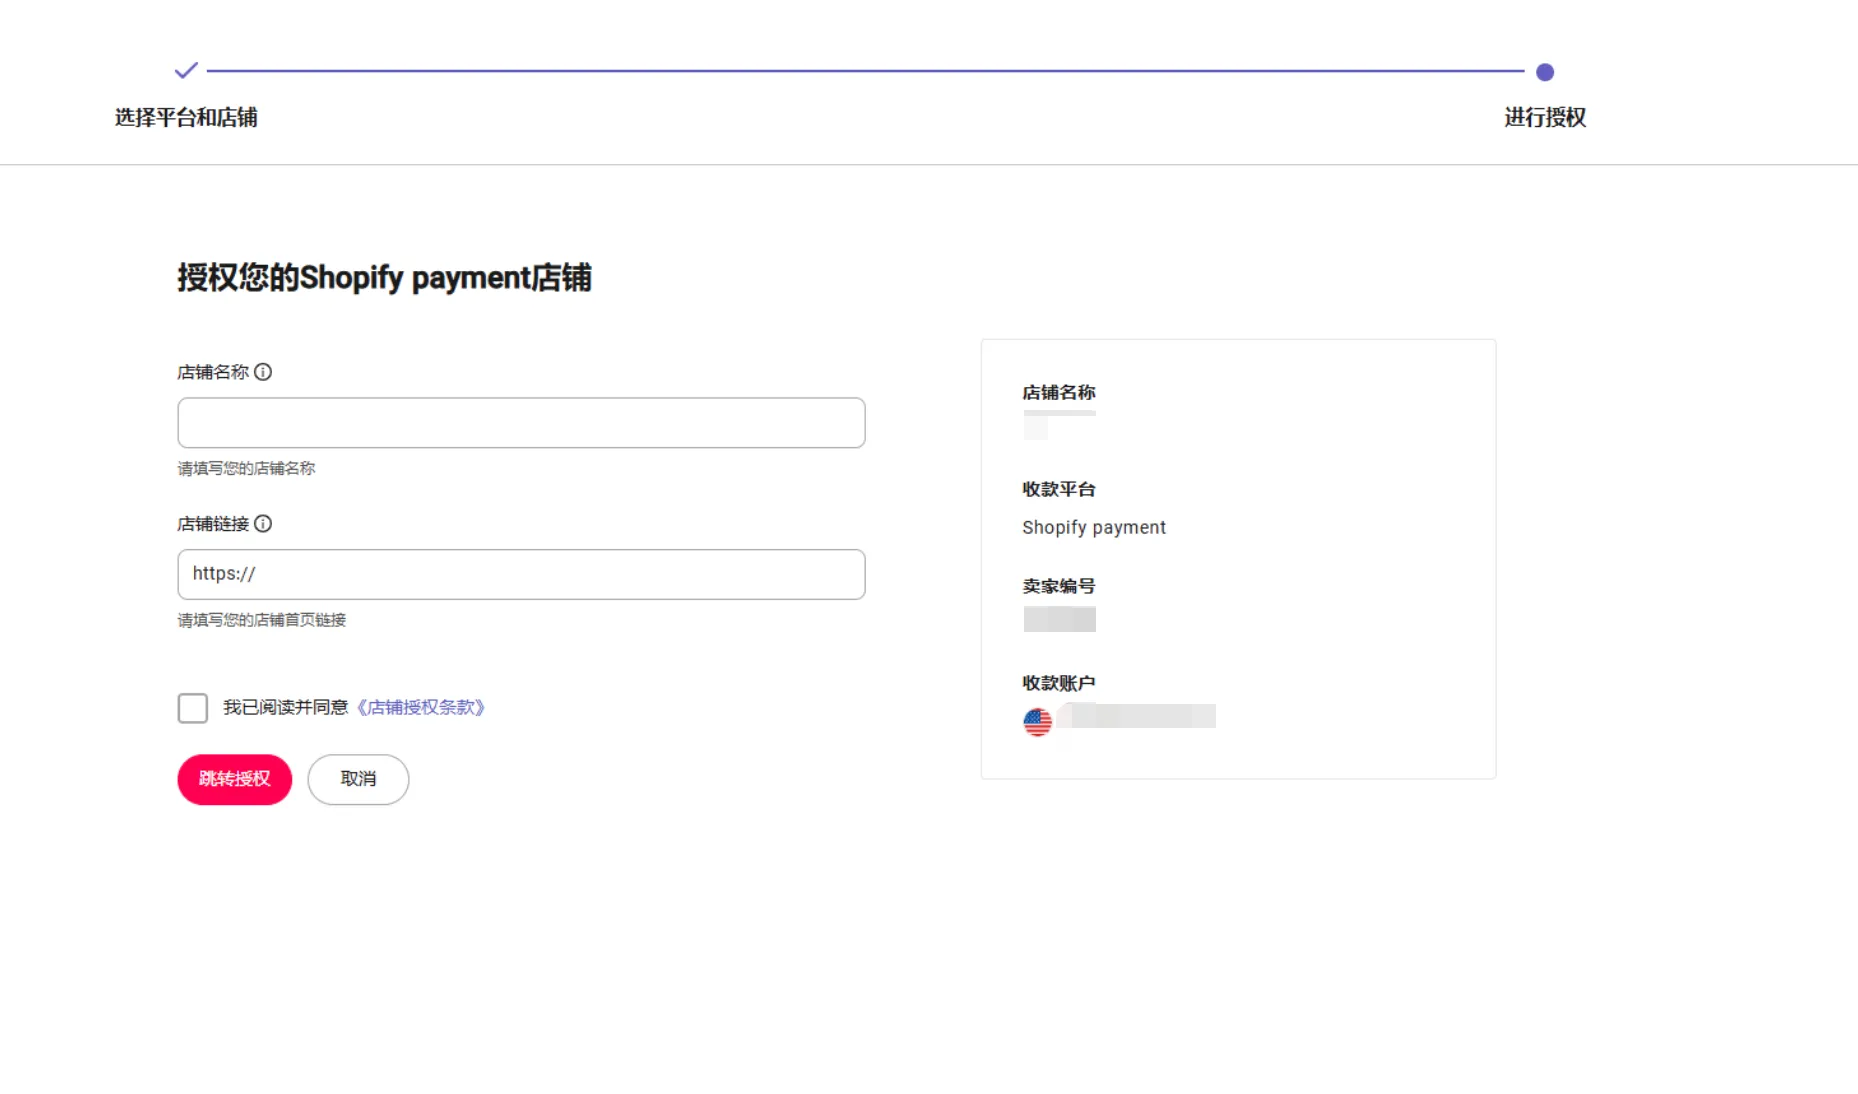
Task: Click the hint text 请填写您的店铺首页链接
Action: tap(262, 620)
